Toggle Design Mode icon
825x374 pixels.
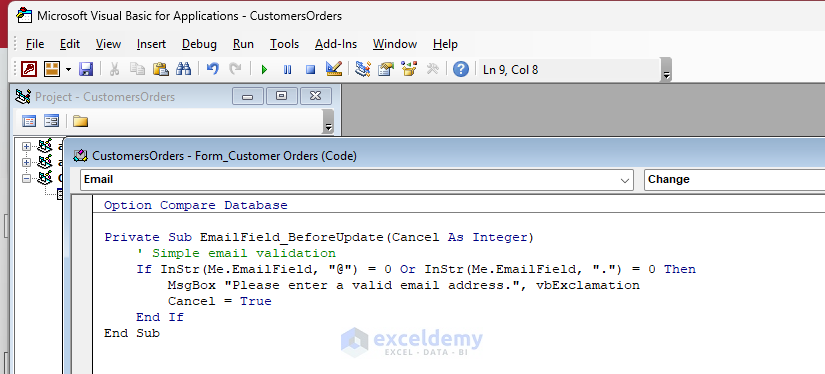[x=334, y=69]
